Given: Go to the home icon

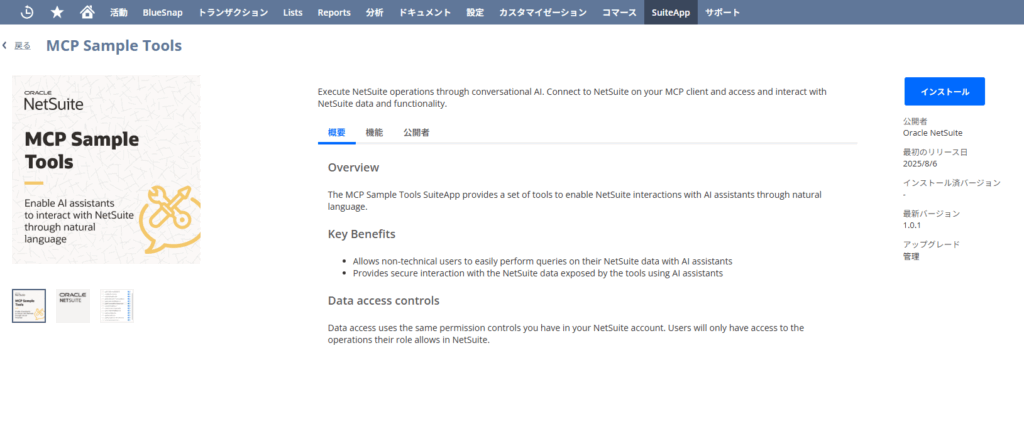Looking at the screenshot, I should [x=87, y=12].
